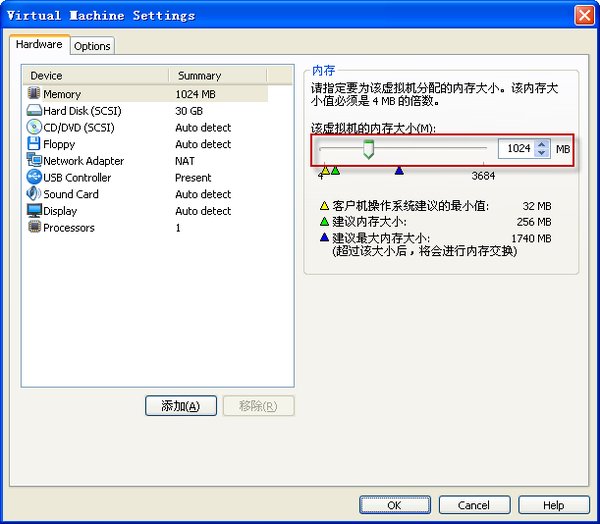Image resolution: width=600 pixels, height=524 pixels.
Task: Click the 30 GB summary value
Action: [x=189, y=111]
